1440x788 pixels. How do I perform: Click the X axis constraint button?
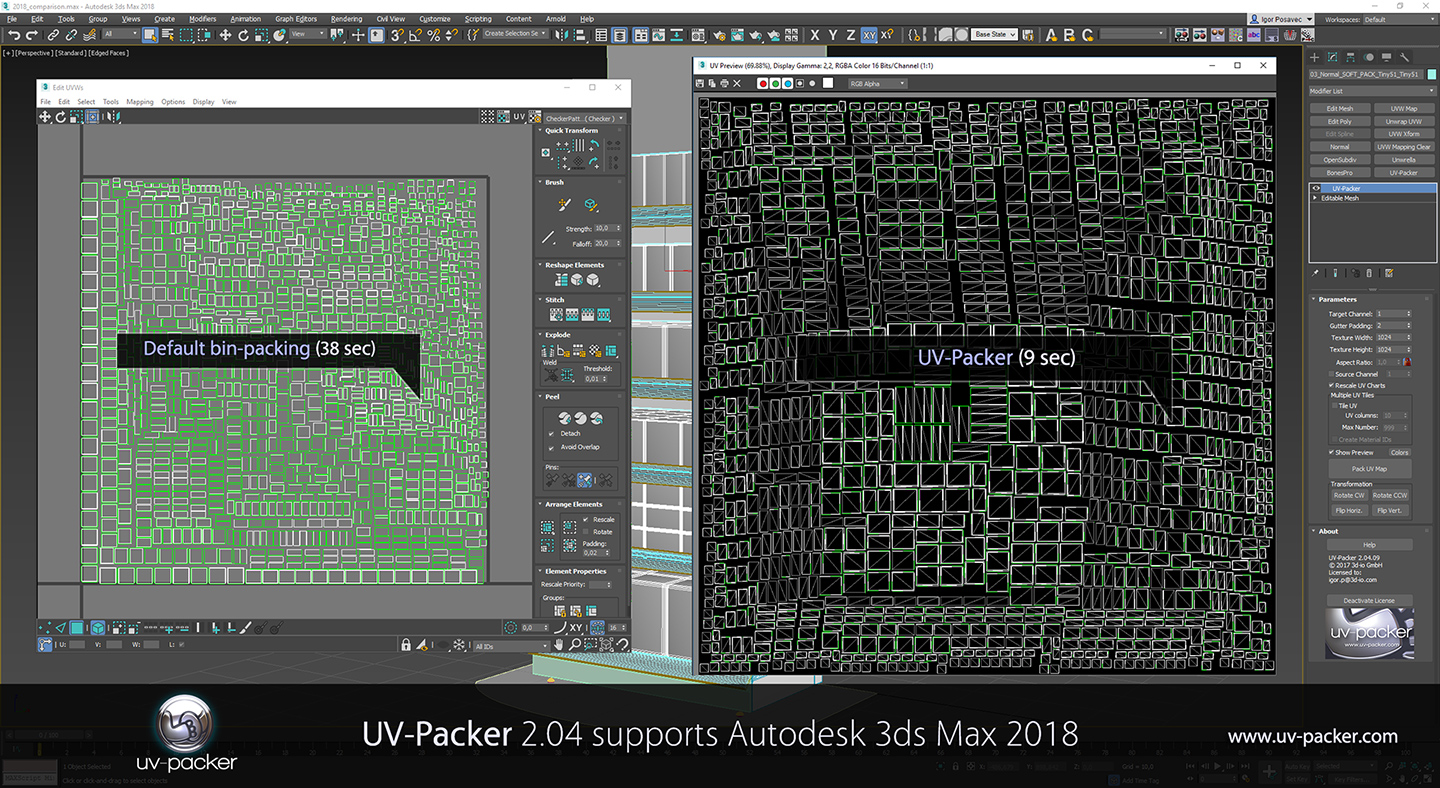pyautogui.click(x=815, y=35)
